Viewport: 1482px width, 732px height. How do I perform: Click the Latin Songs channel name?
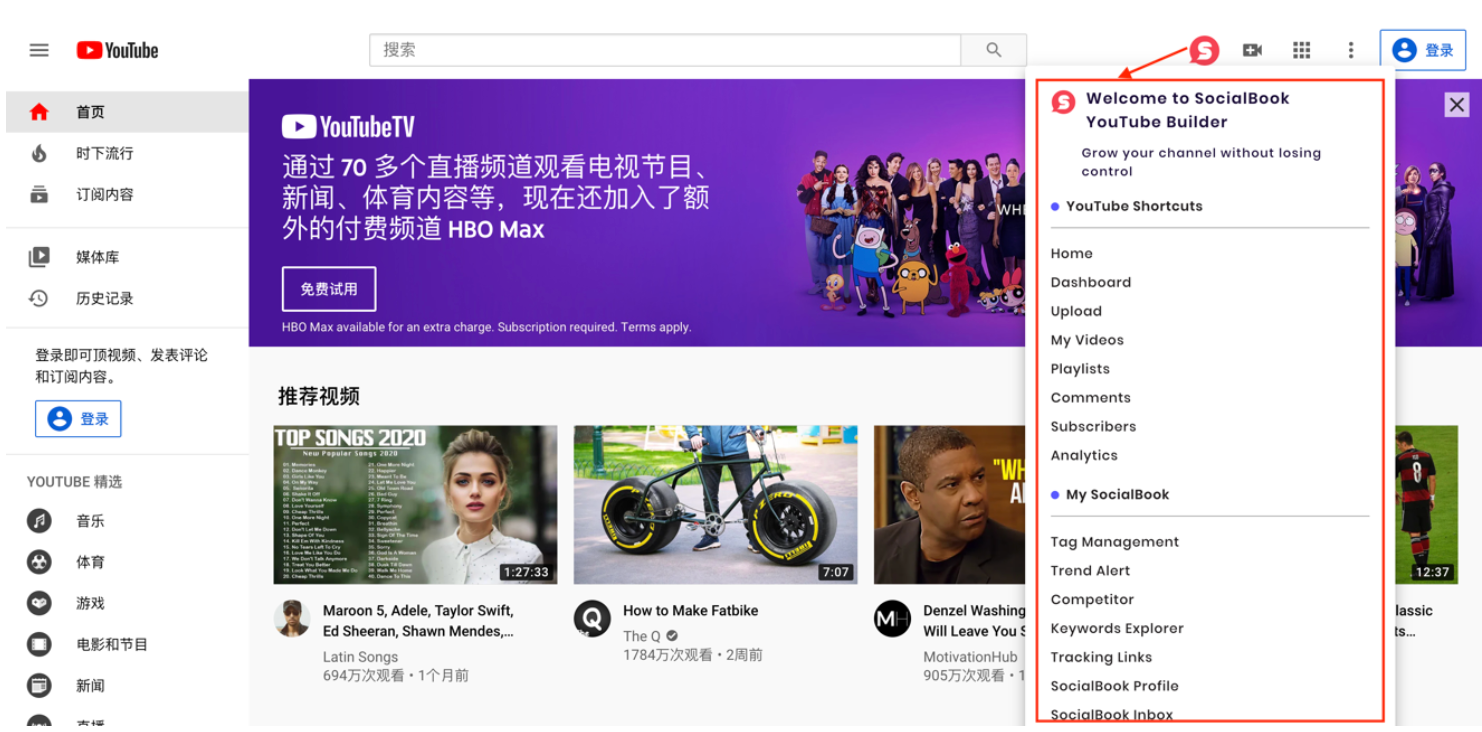click(x=360, y=657)
